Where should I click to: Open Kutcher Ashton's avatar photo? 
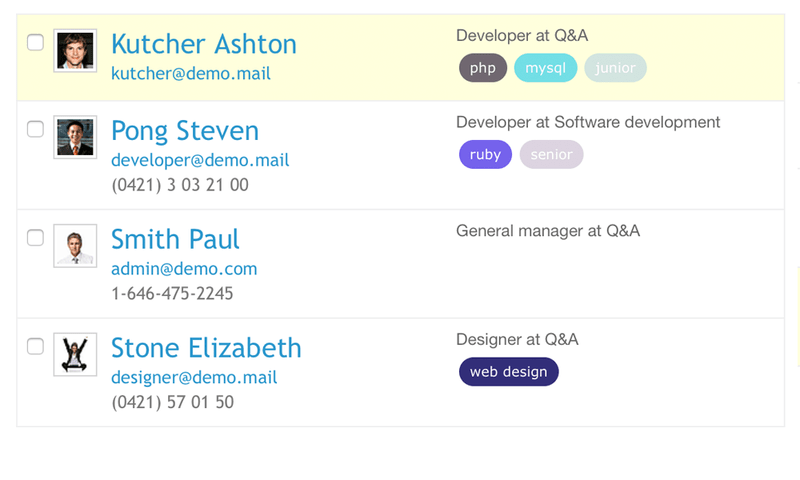pos(75,50)
